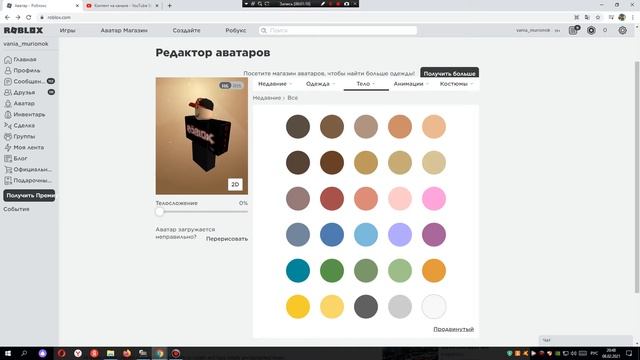640x360 pixels.
Task: Click the Перерисовать link
Action: pos(227,239)
